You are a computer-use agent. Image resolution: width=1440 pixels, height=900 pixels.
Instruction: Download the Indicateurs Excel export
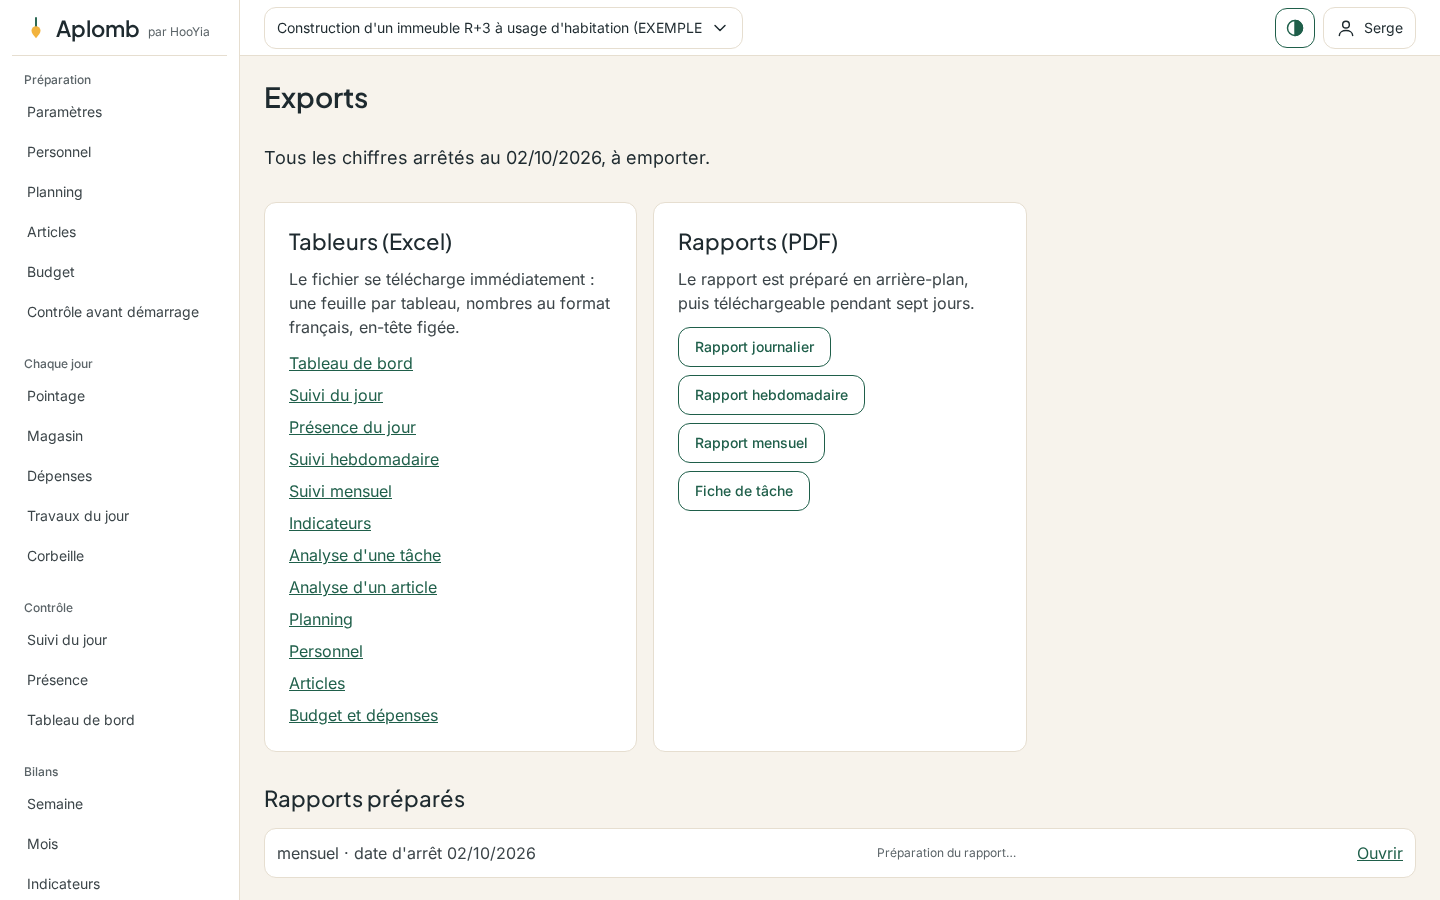[330, 523]
